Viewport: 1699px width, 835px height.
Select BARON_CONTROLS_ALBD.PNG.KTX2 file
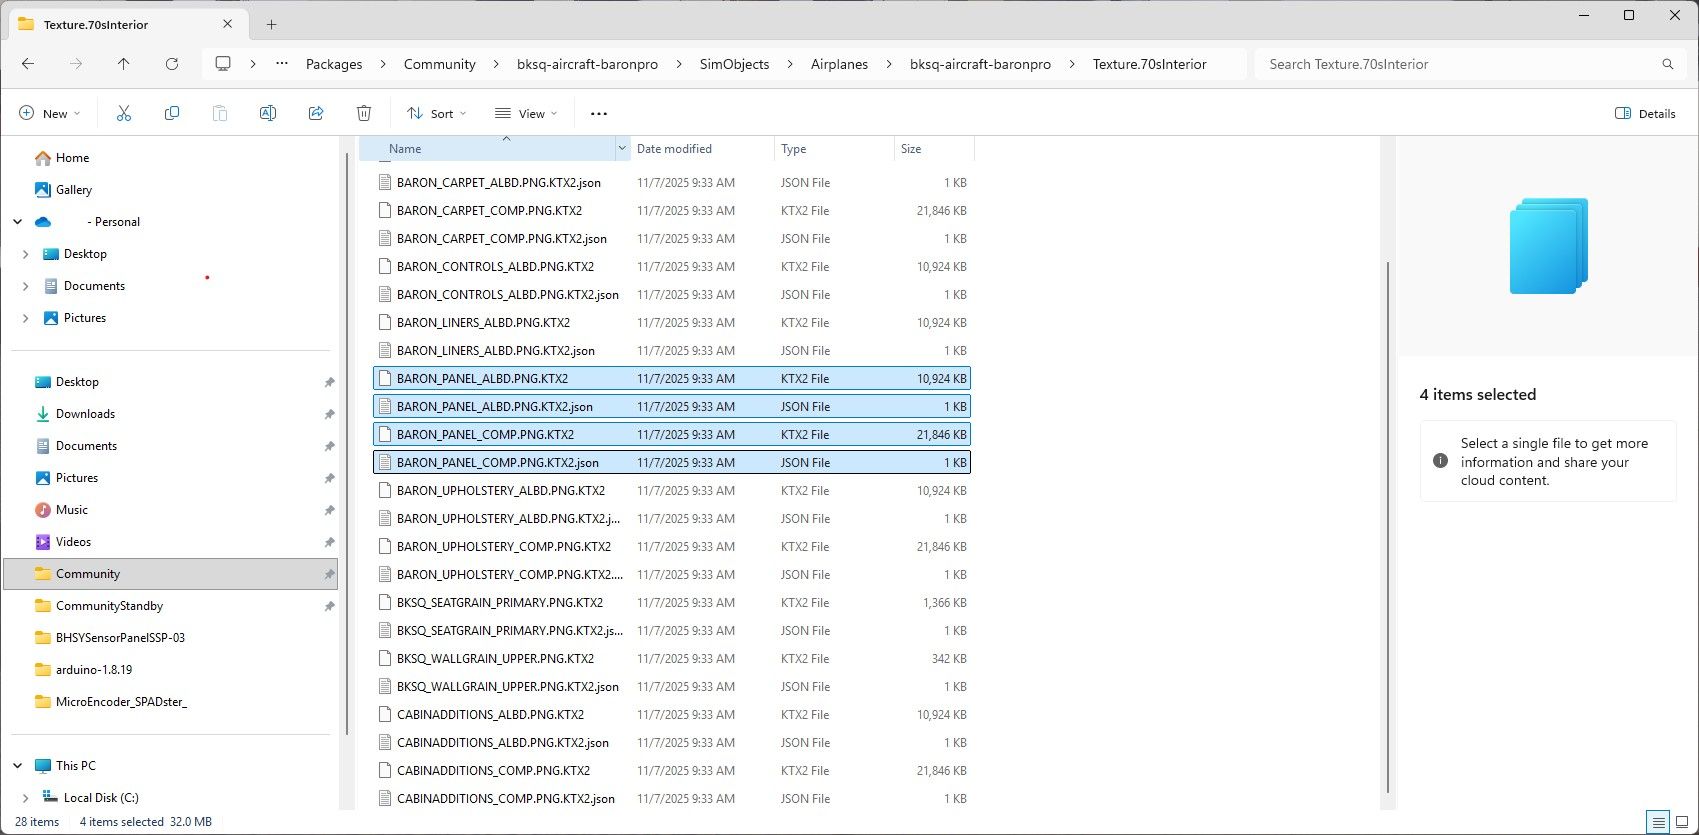[671, 267]
